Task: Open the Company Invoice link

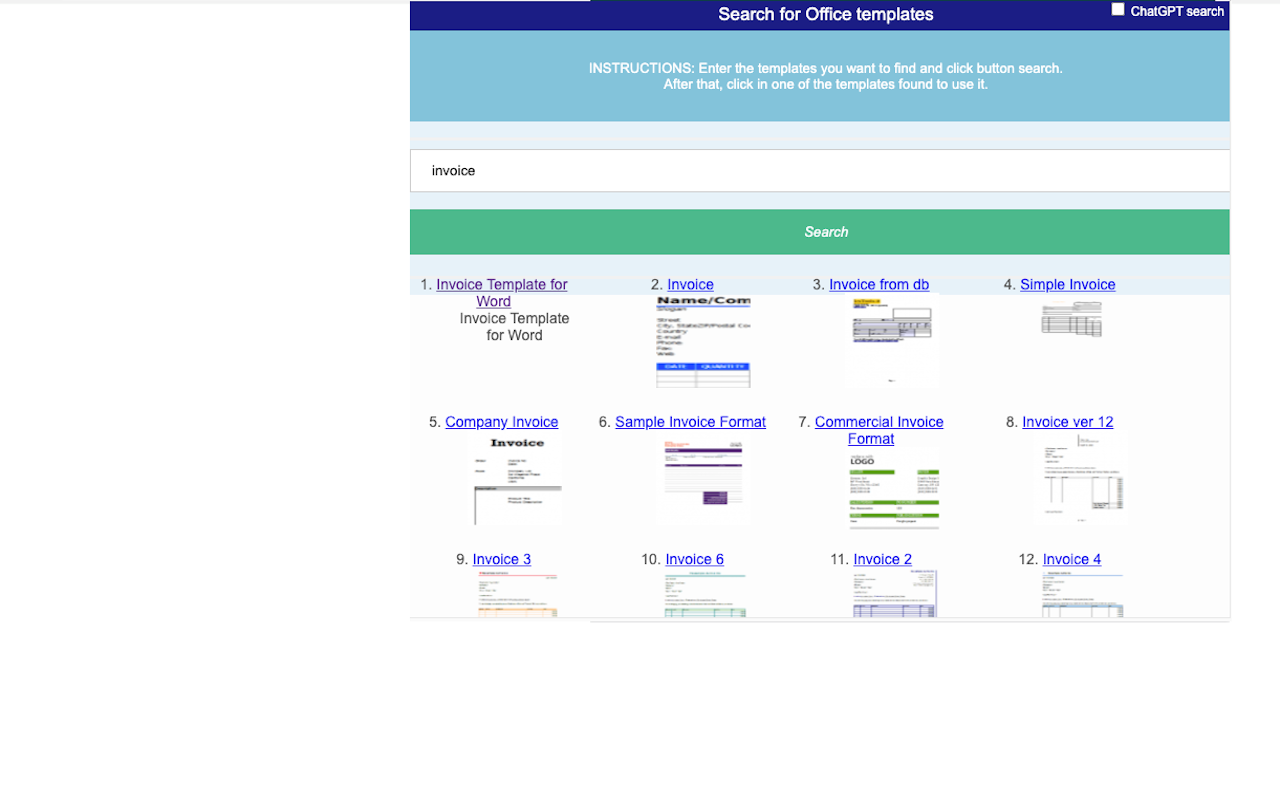Action: [x=501, y=422]
